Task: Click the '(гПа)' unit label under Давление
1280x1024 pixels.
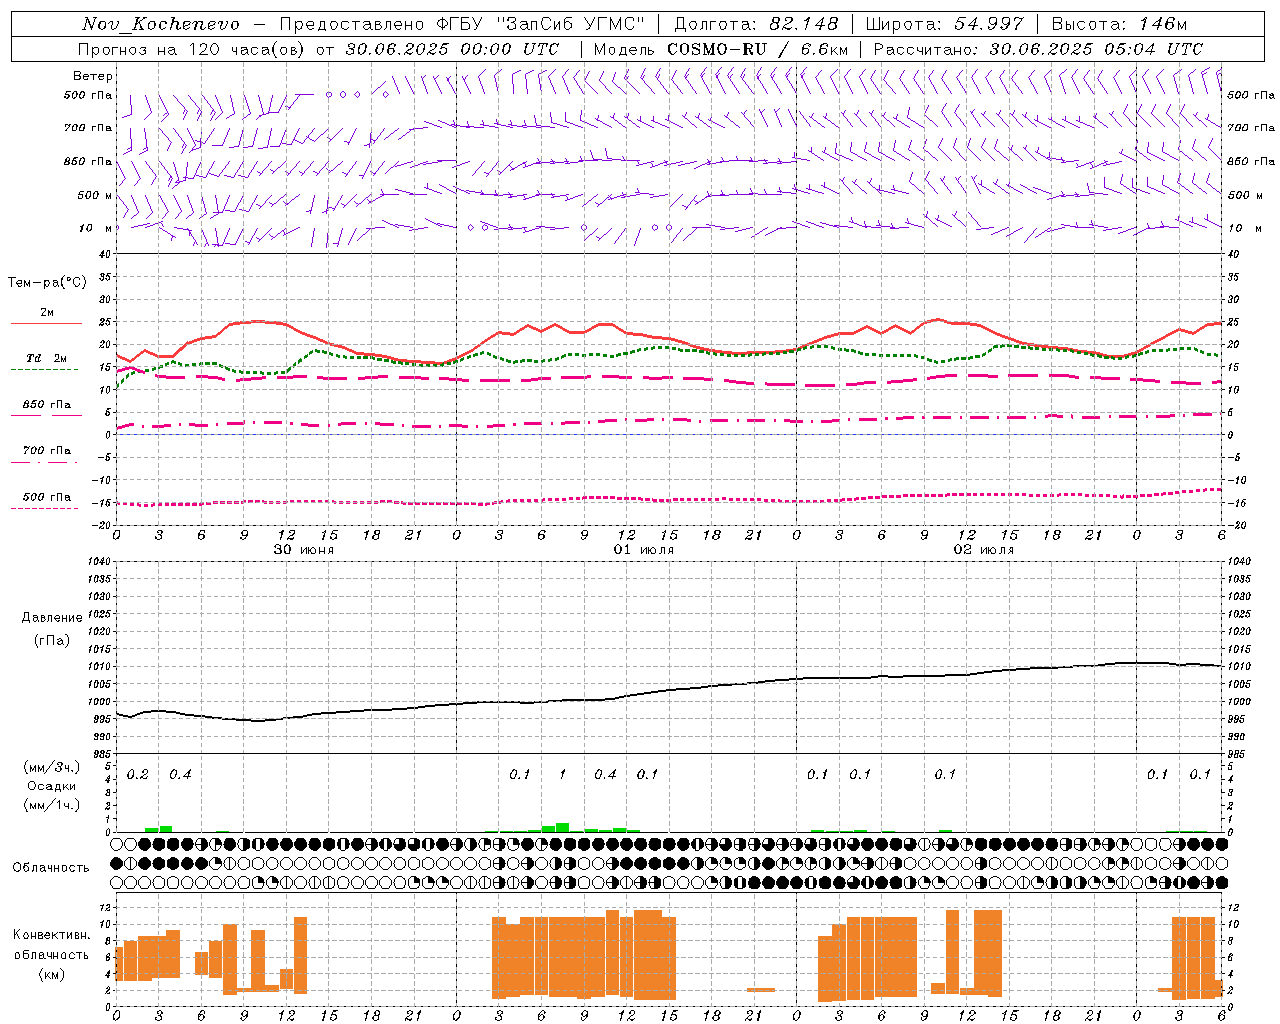Action: click(52, 640)
